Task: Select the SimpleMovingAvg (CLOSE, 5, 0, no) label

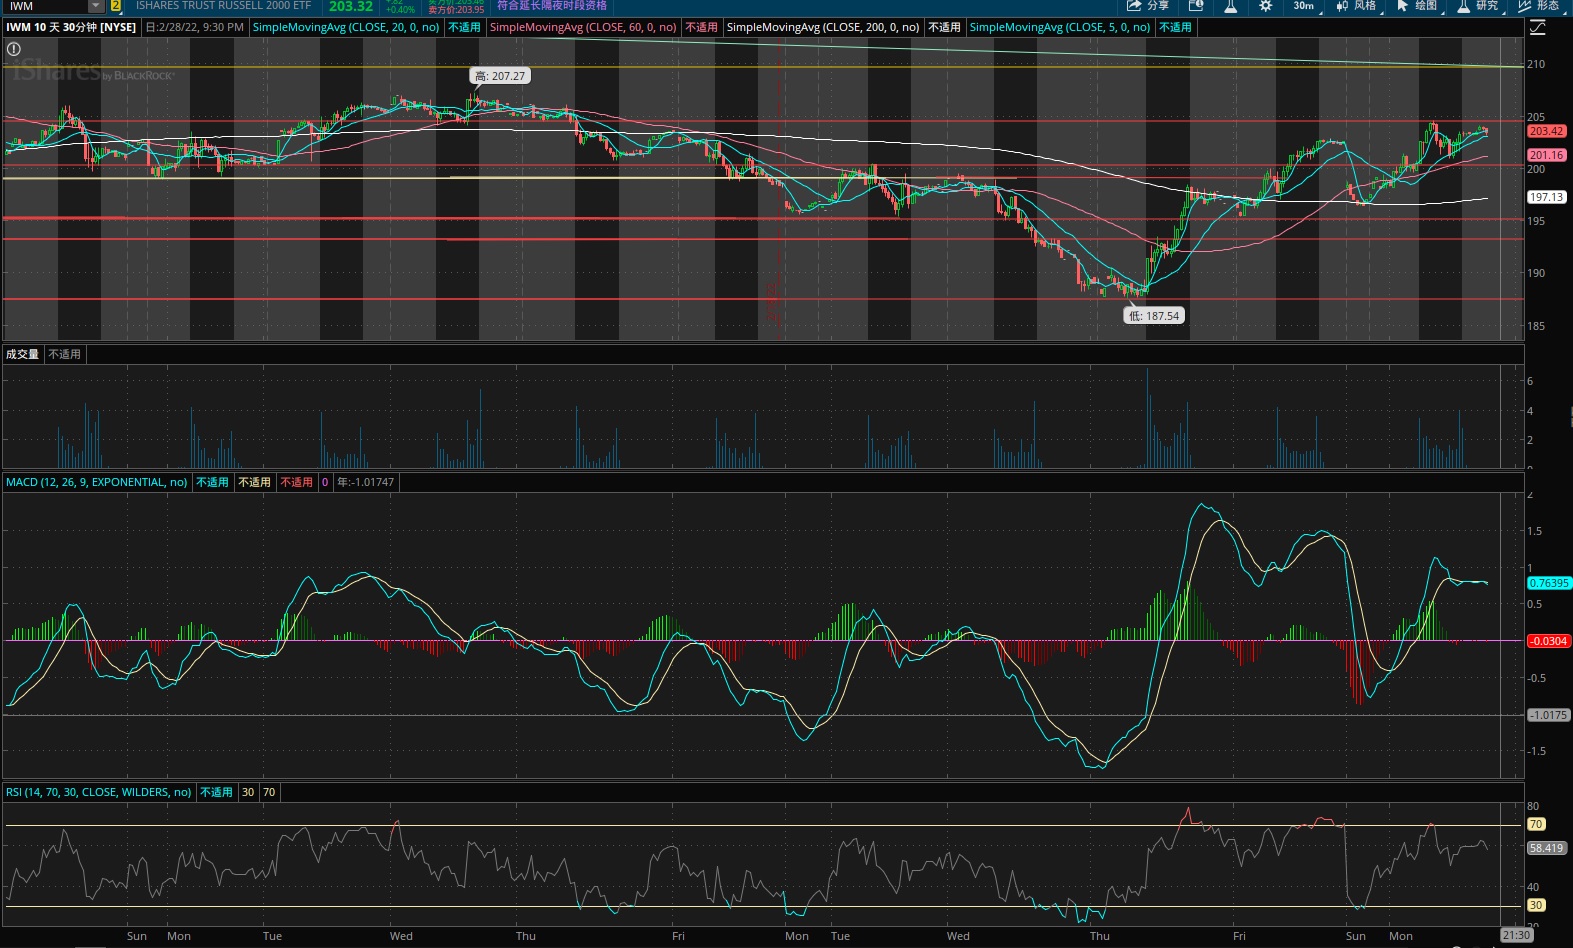Action: (1060, 27)
